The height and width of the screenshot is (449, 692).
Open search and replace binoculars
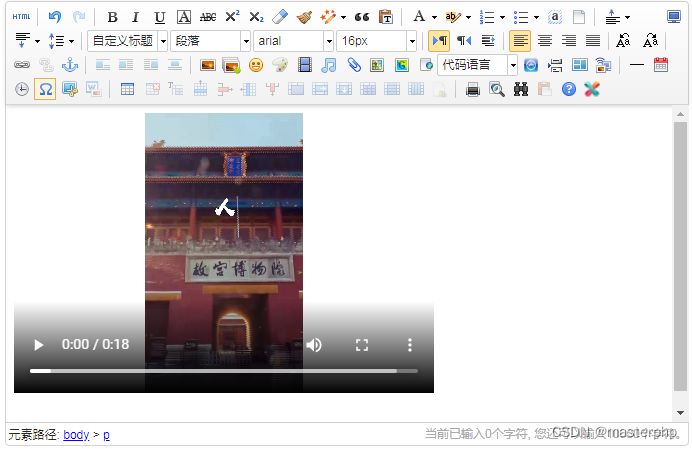point(521,90)
